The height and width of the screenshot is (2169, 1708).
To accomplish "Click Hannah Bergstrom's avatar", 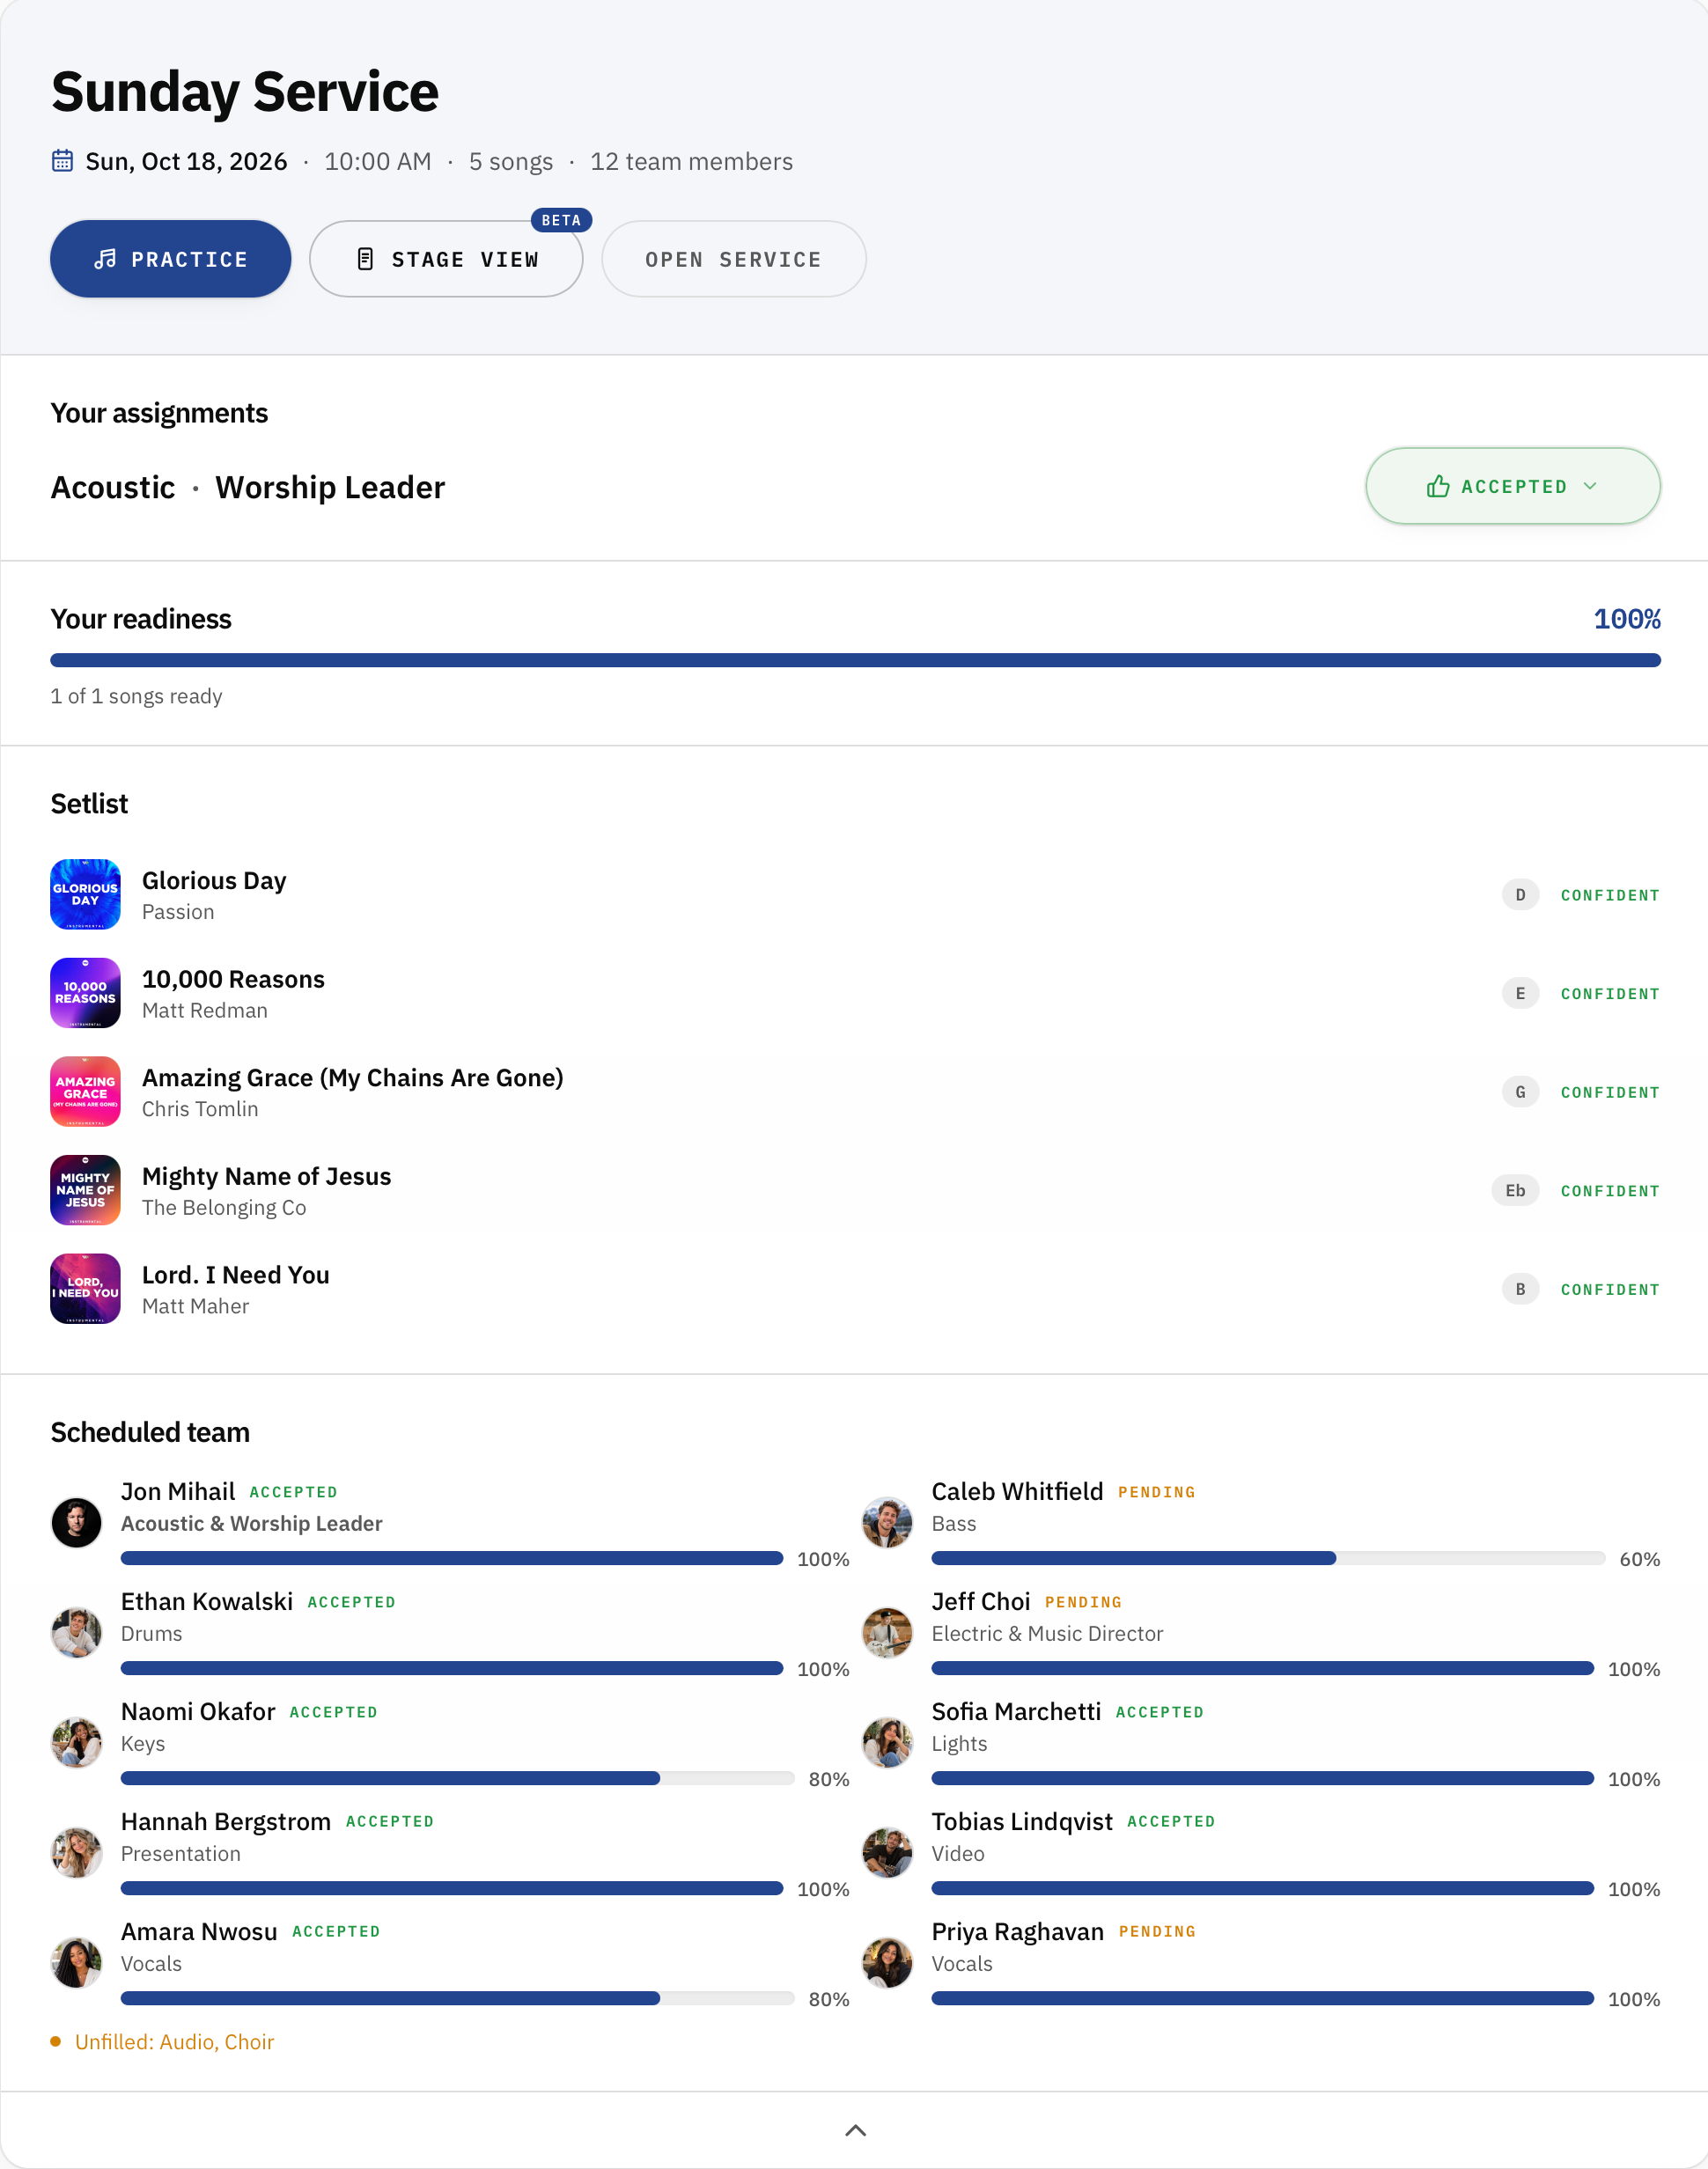I will coord(77,1852).
